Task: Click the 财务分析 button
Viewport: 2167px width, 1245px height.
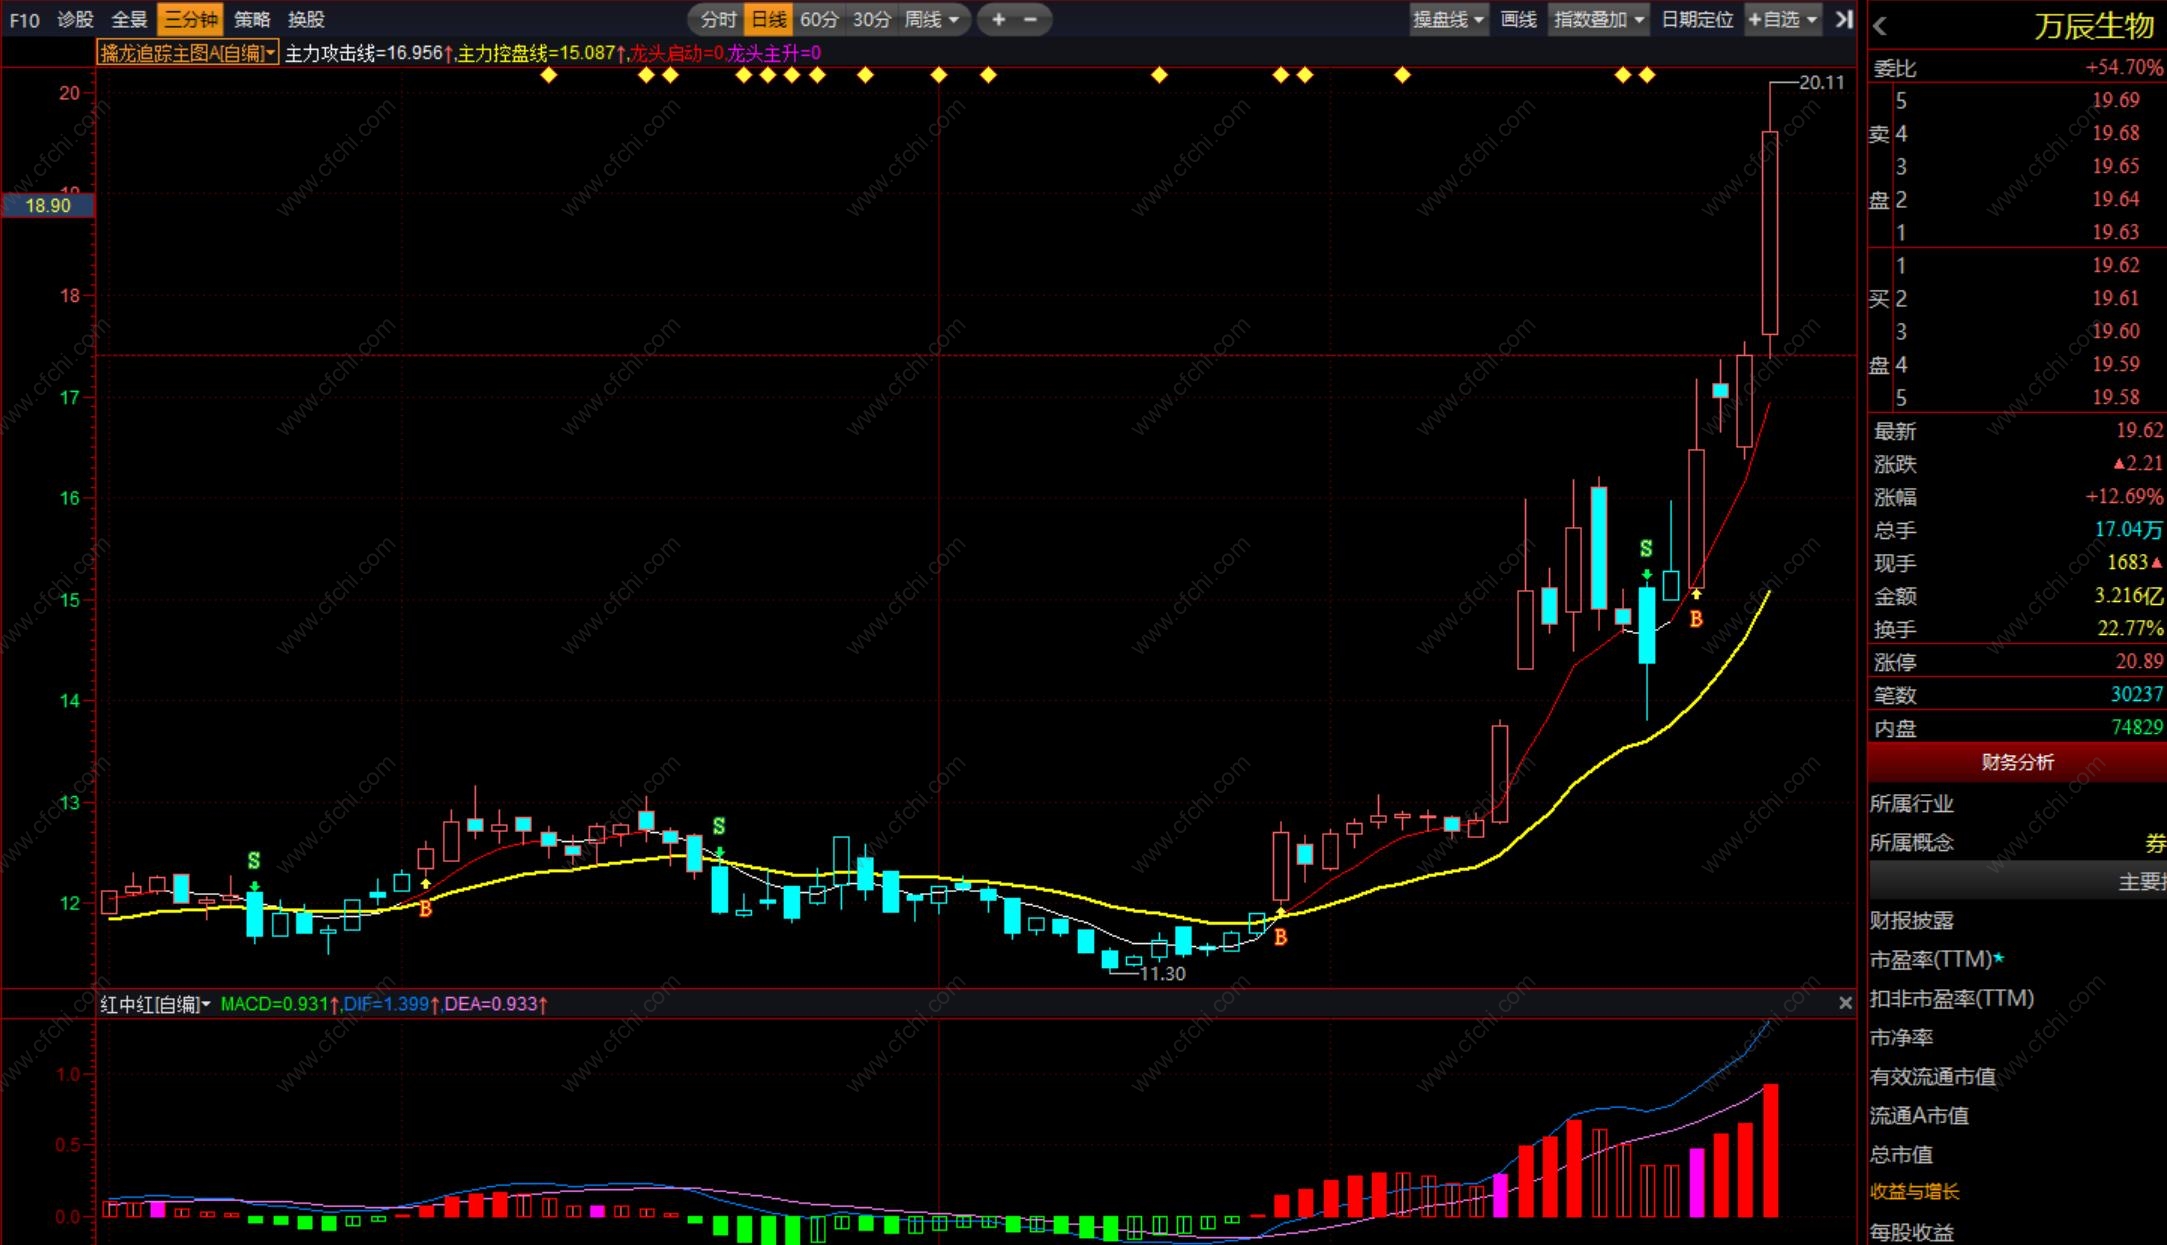Action: (x=2017, y=762)
